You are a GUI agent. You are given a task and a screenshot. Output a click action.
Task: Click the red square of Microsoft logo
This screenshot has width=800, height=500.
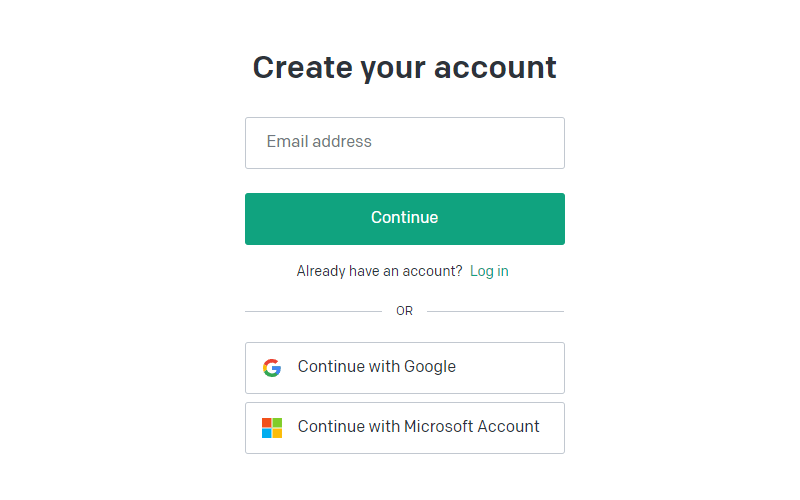click(x=267, y=423)
